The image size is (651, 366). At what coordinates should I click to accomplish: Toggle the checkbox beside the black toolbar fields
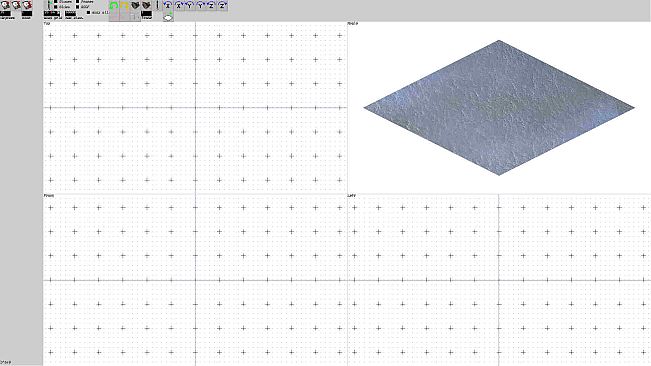(88, 12)
